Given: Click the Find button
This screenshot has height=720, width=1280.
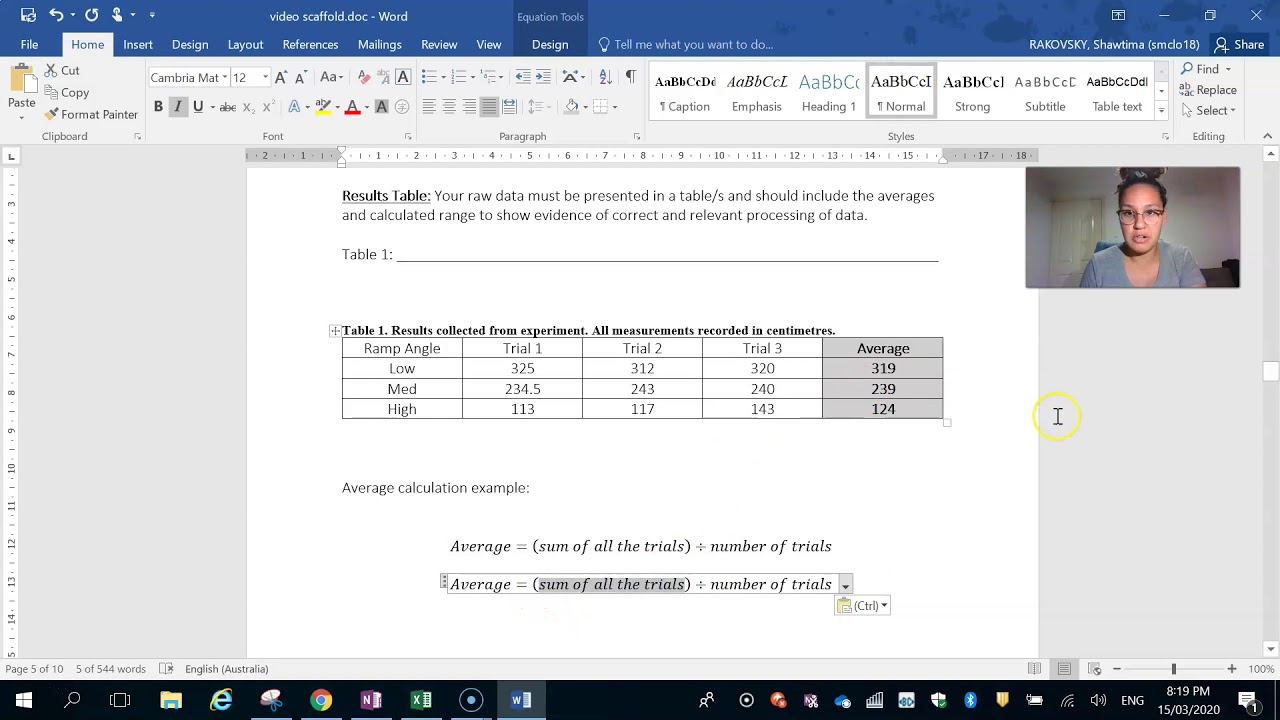Looking at the screenshot, I should (1207, 69).
